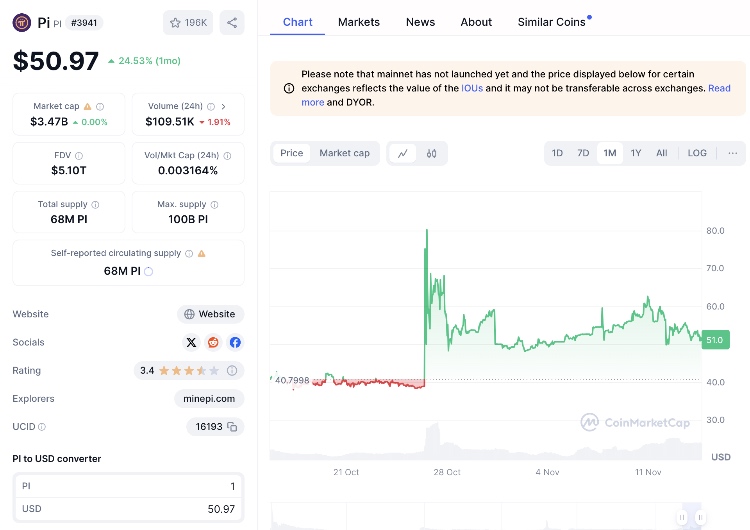Open the IOUs link in notice
The width and height of the screenshot is (750, 530).
click(472, 88)
